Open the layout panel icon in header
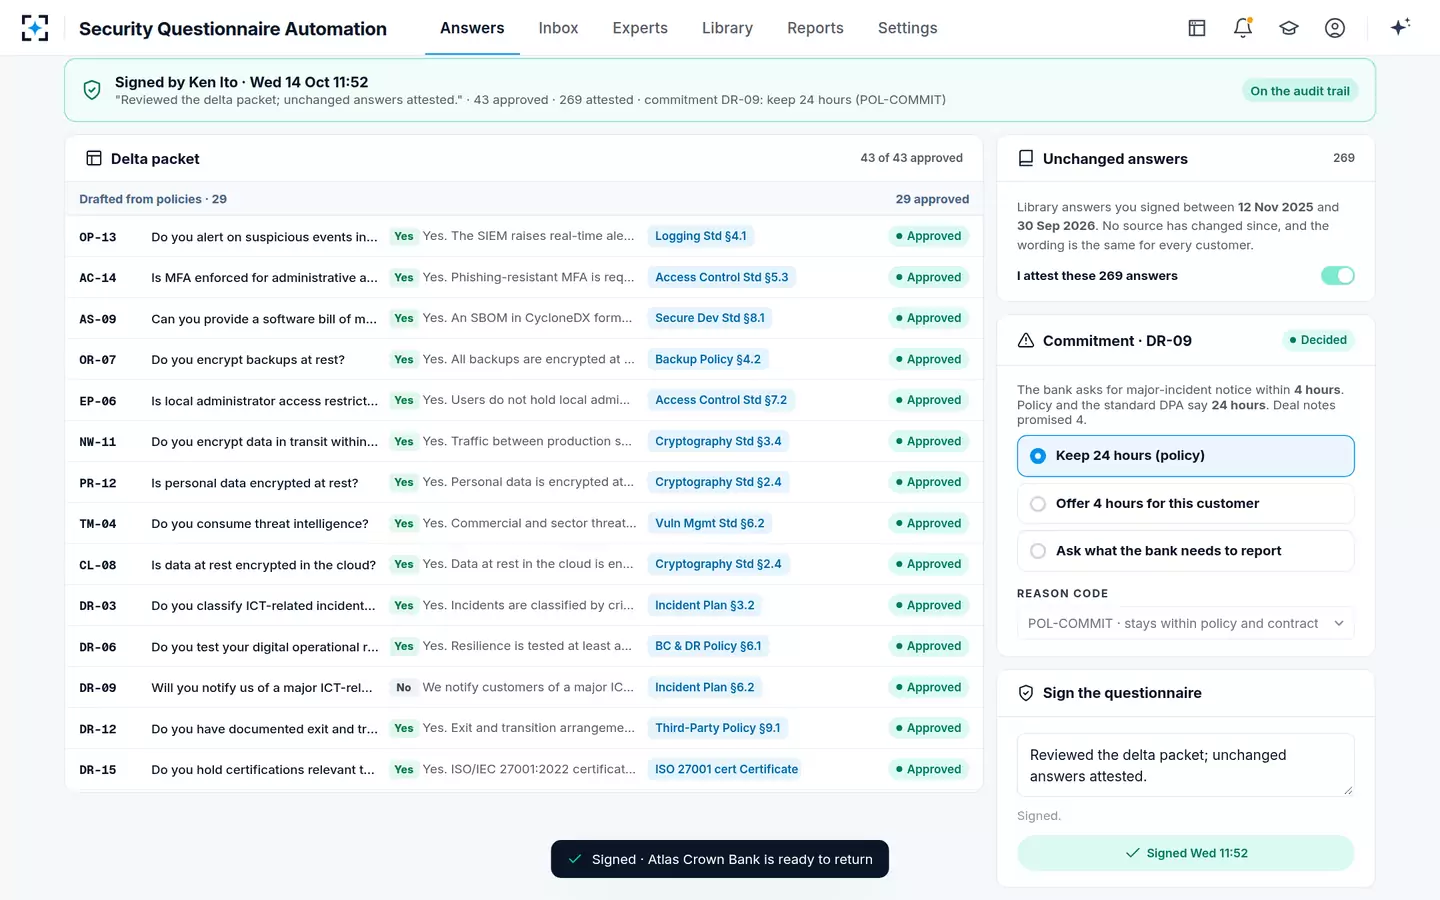Screen dimensions: 1440x900 (x=1197, y=28)
